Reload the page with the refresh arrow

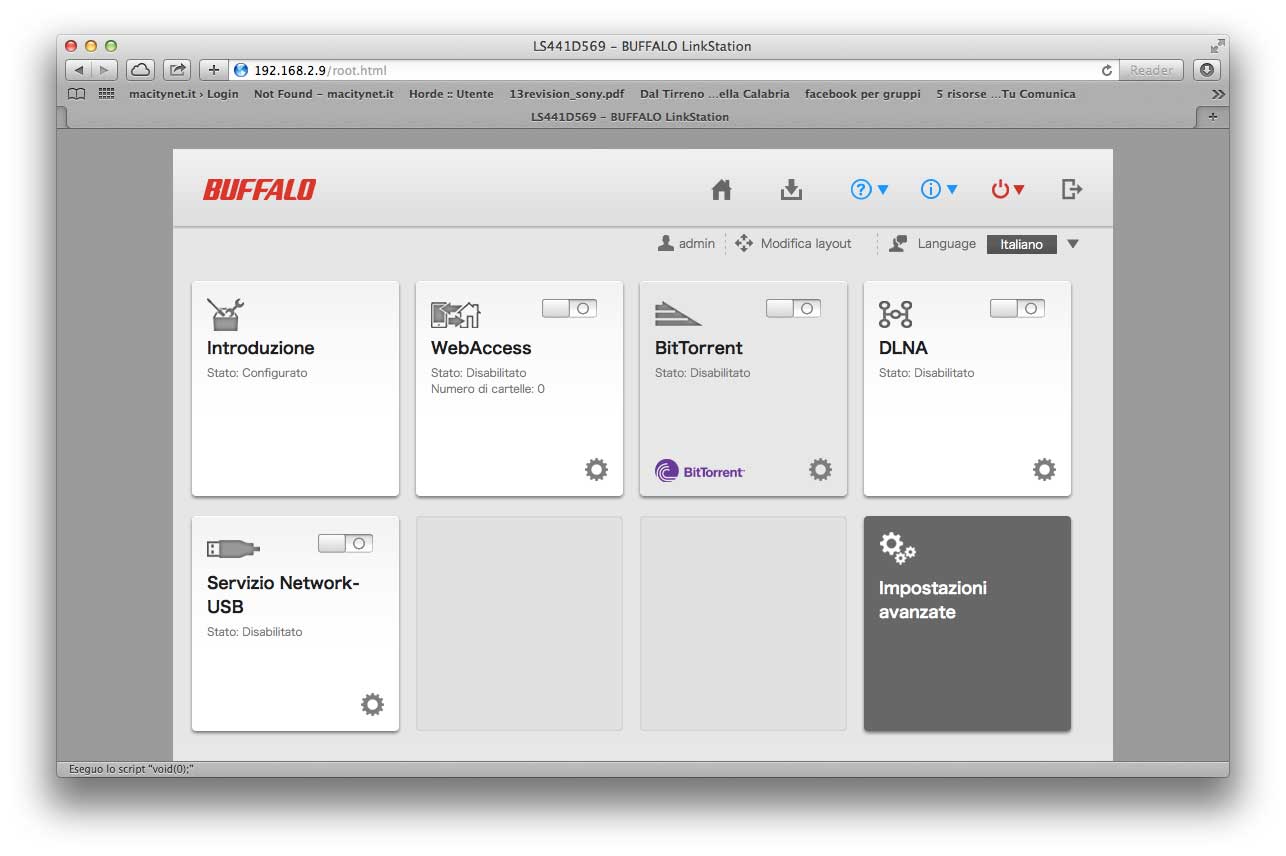(x=1106, y=70)
